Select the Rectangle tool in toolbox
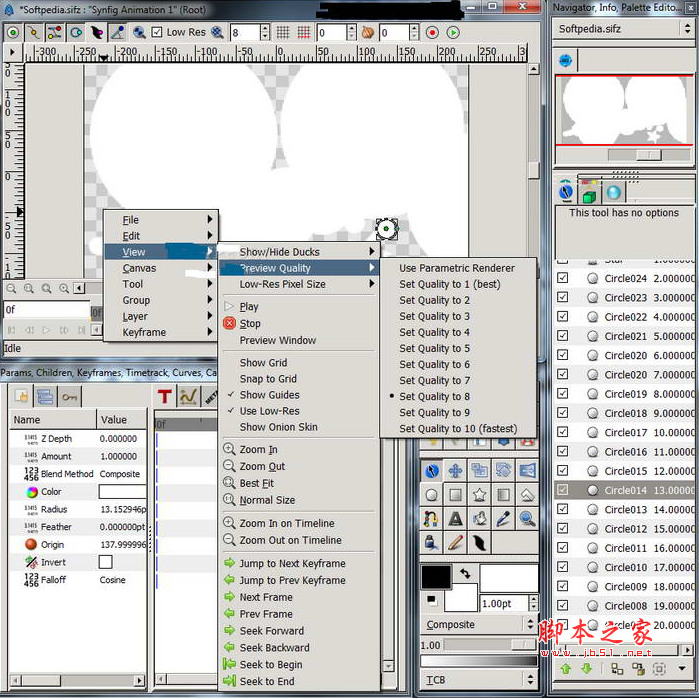Screen dimensions: 699x699 (455, 495)
